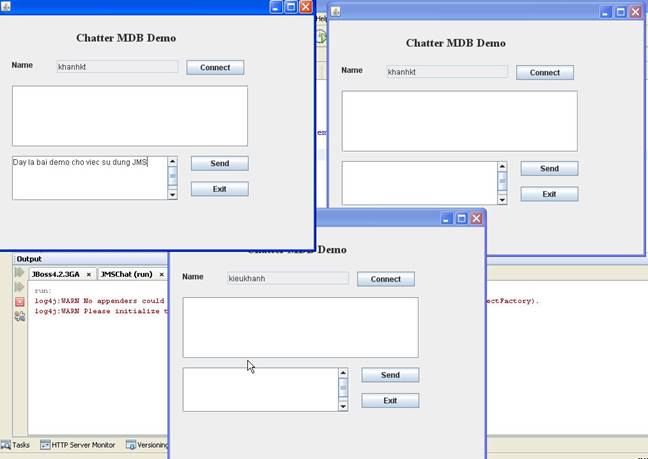Open the Tasks panel at the bottom

15,445
